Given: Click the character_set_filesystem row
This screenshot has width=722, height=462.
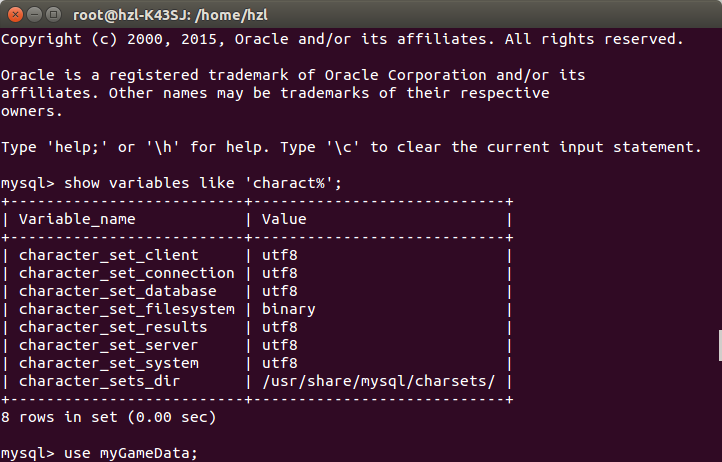Looking at the screenshot, I should [257, 310].
